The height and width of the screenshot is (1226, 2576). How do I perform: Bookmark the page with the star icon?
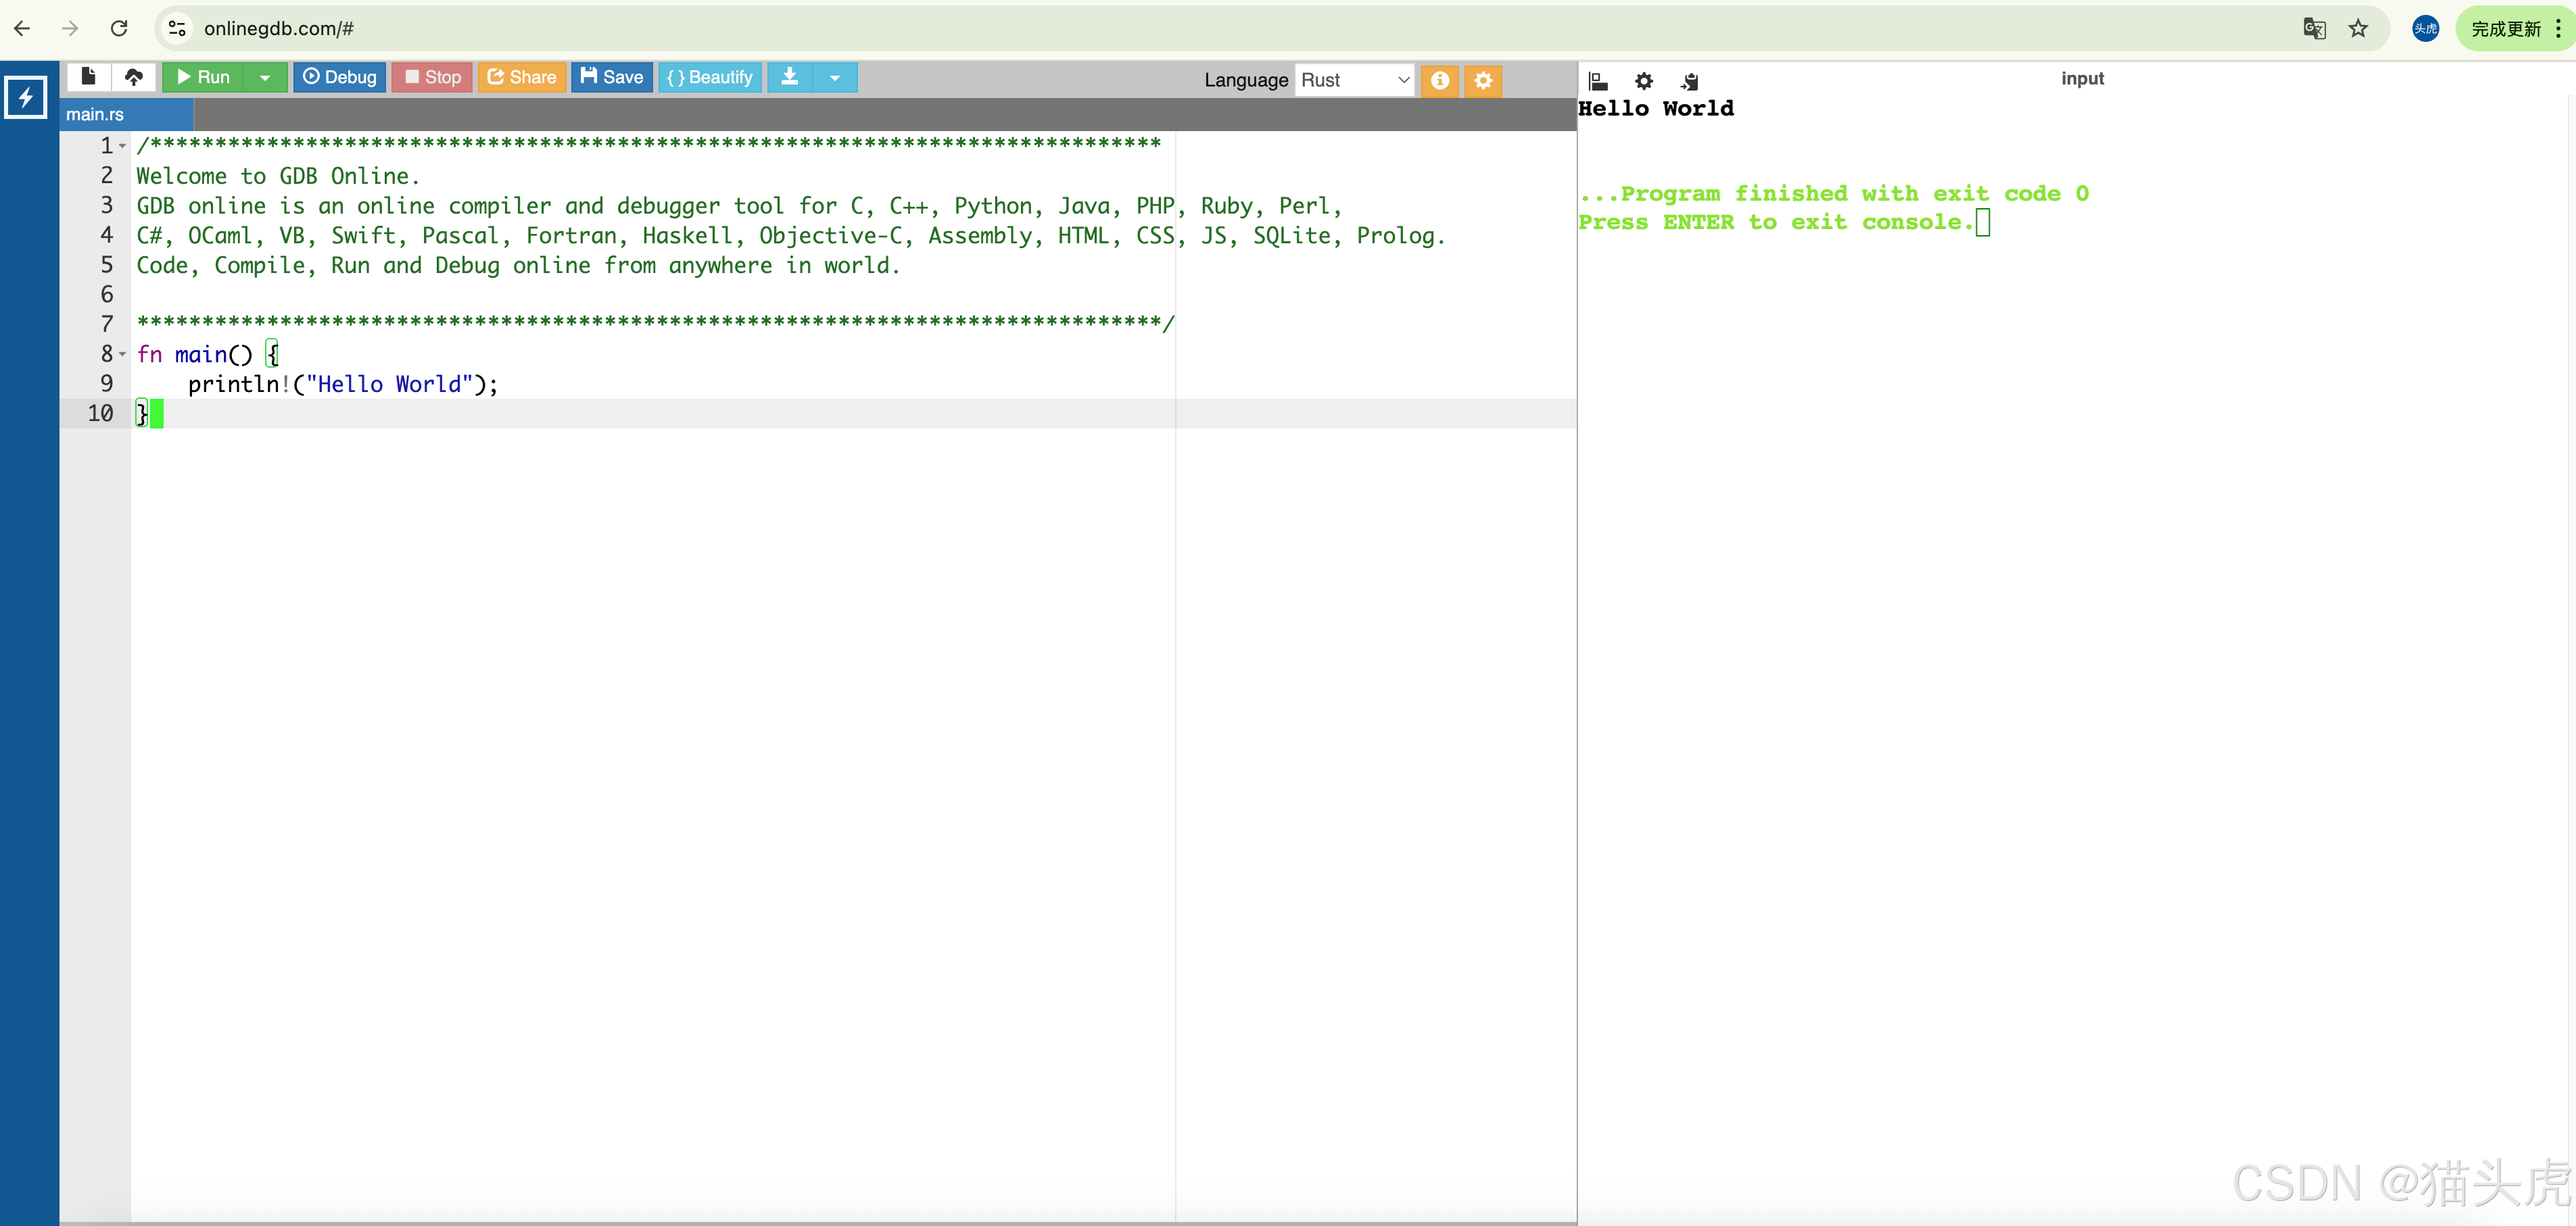click(x=2359, y=28)
